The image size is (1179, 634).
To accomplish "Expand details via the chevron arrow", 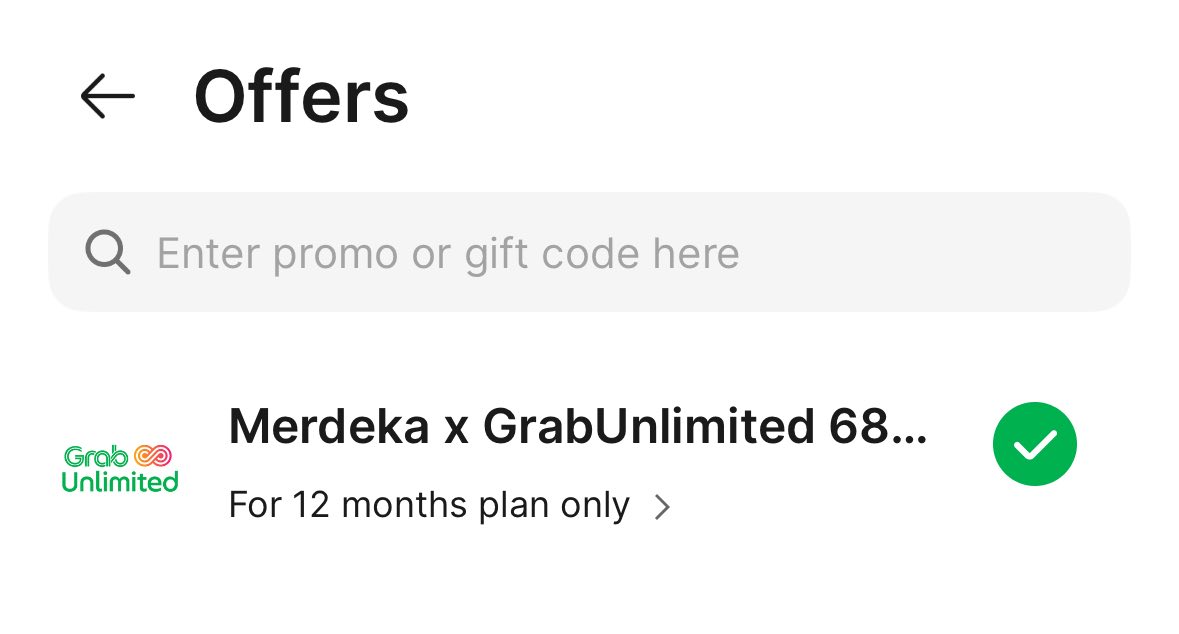I will tap(662, 508).
